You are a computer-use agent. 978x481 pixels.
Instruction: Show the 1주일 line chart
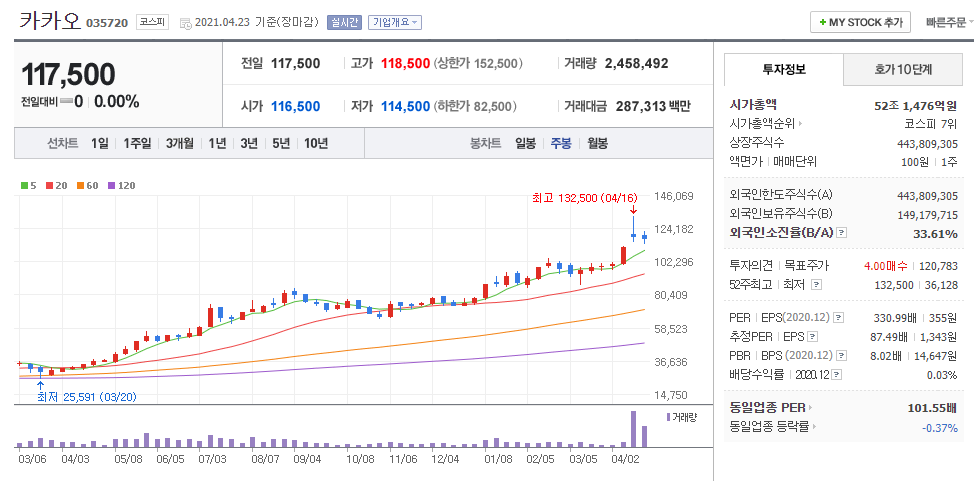click(x=137, y=143)
